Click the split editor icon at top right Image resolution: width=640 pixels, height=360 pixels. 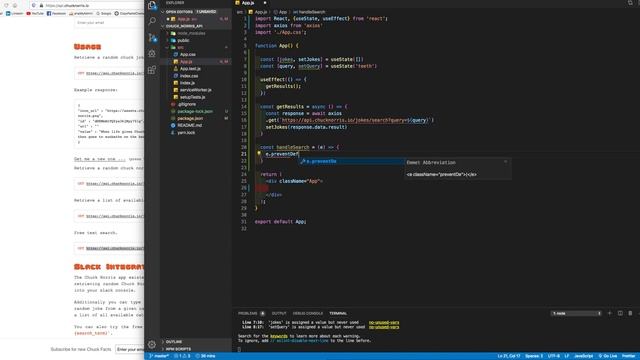pos(630,3)
